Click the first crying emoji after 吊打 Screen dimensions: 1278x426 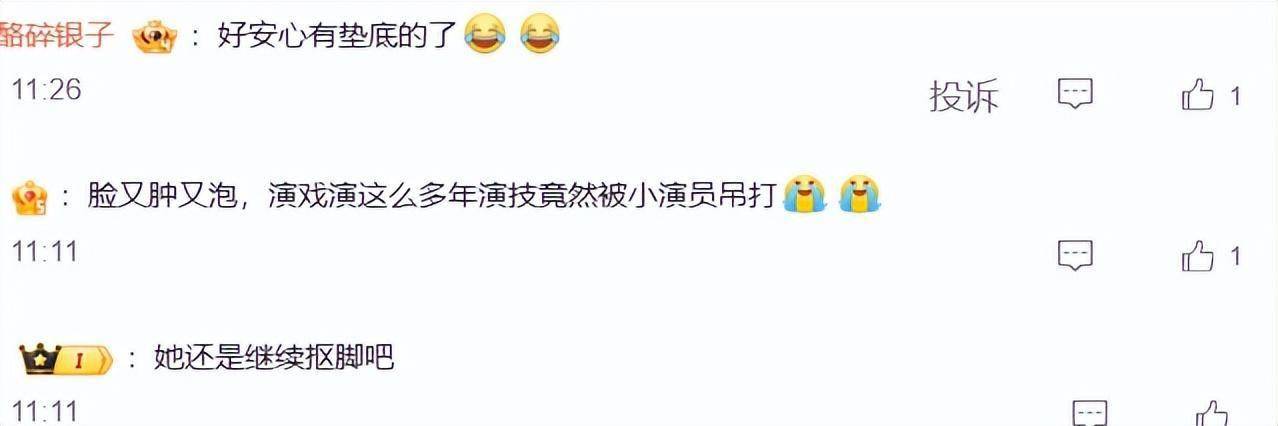pyautogui.click(x=805, y=194)
